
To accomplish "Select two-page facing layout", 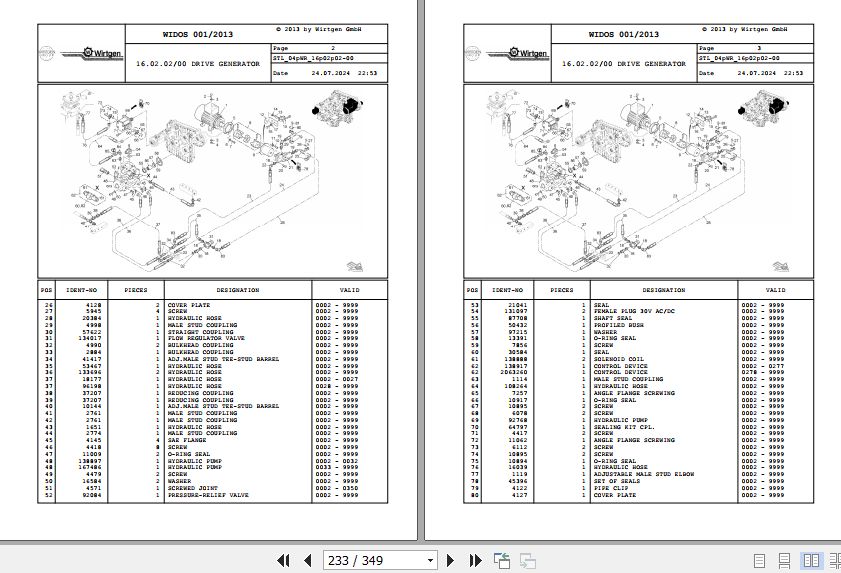I will click(811, 561).
